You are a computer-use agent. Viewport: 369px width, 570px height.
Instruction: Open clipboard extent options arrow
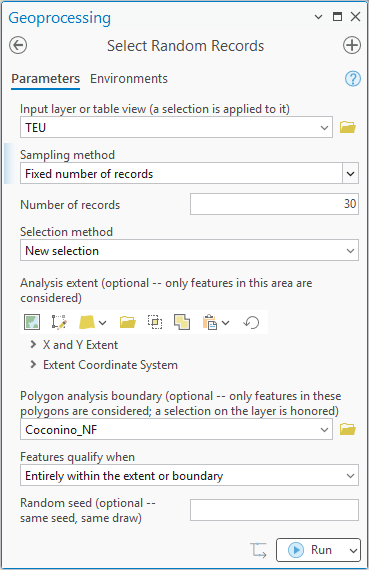point(225,322)
